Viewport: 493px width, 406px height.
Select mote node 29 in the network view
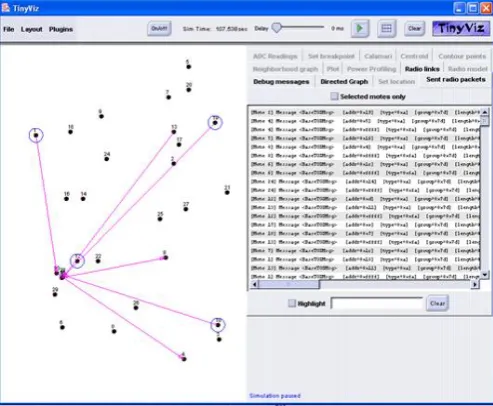[x=55, y=294]
